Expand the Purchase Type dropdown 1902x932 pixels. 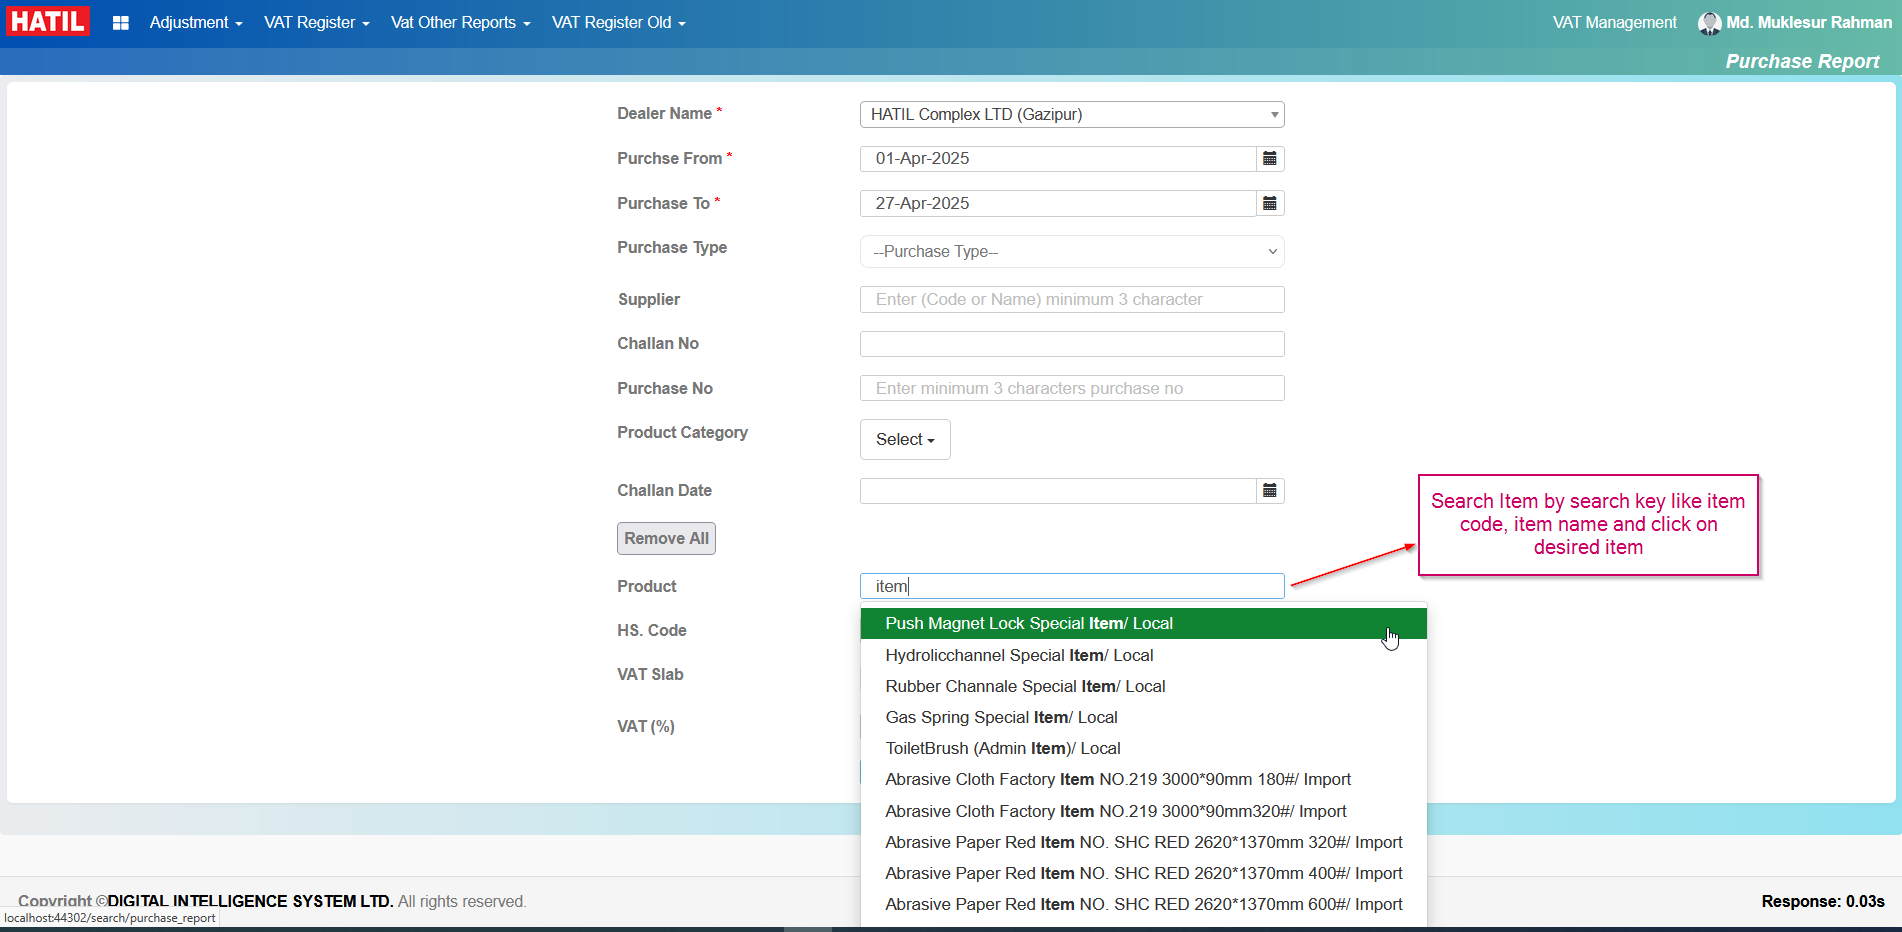(1072, 252)
